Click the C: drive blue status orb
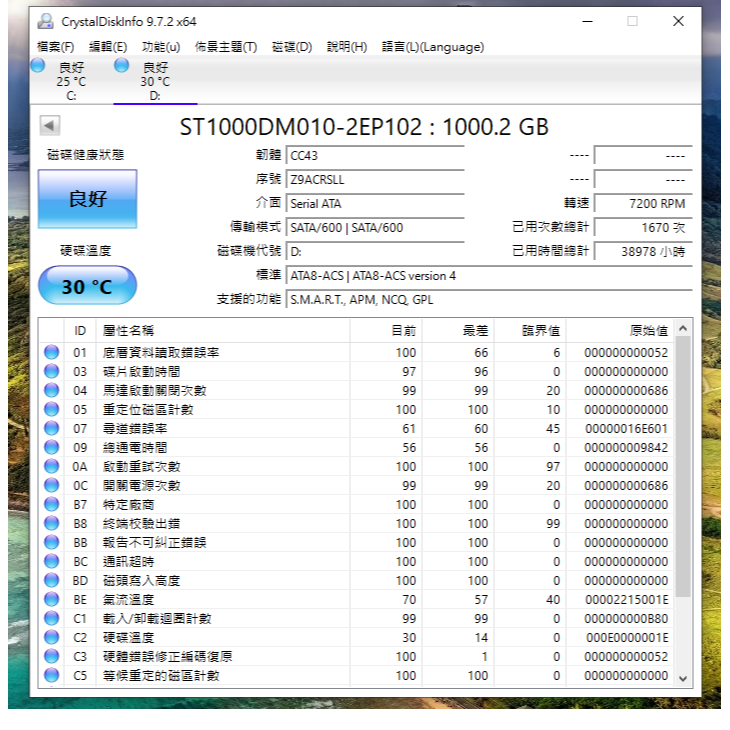Viewport: 730px width, 730px height. (x=38, y=66)
